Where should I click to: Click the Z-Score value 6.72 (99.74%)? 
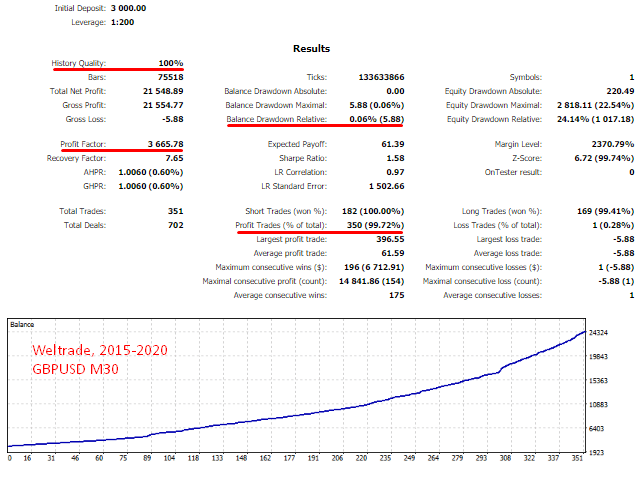click(600, 158)
